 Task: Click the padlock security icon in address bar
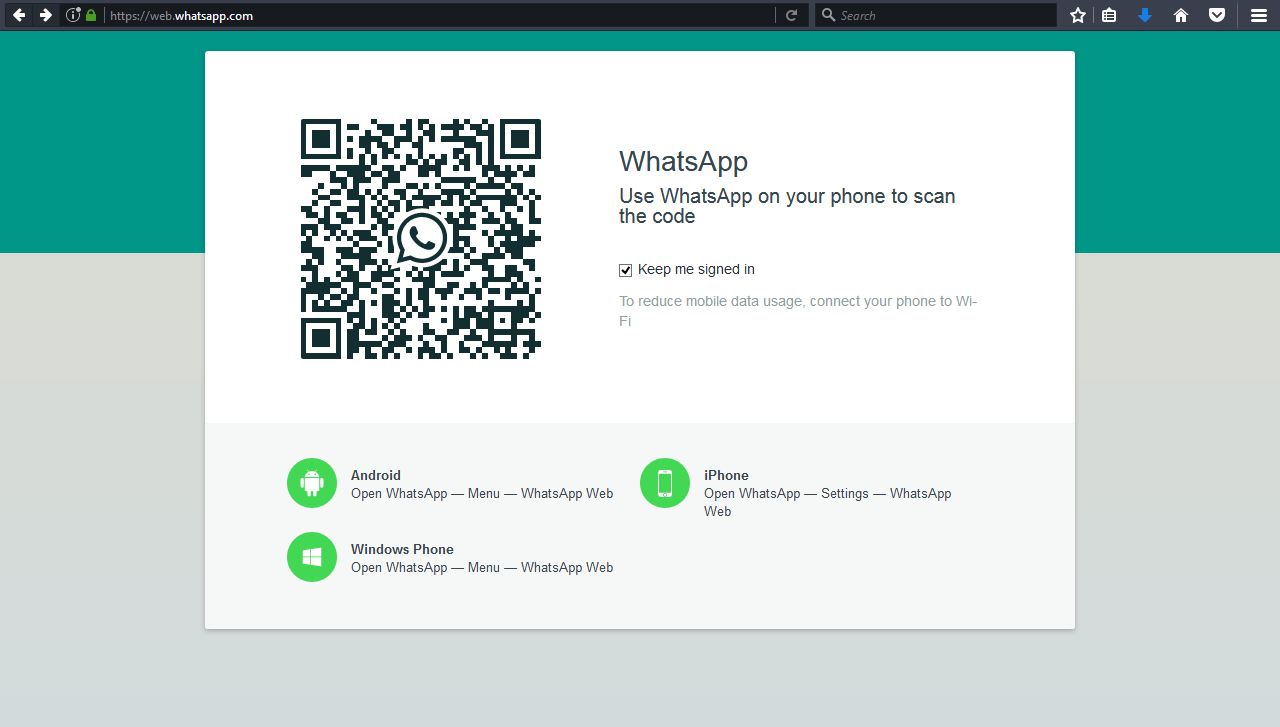(93, 15)
